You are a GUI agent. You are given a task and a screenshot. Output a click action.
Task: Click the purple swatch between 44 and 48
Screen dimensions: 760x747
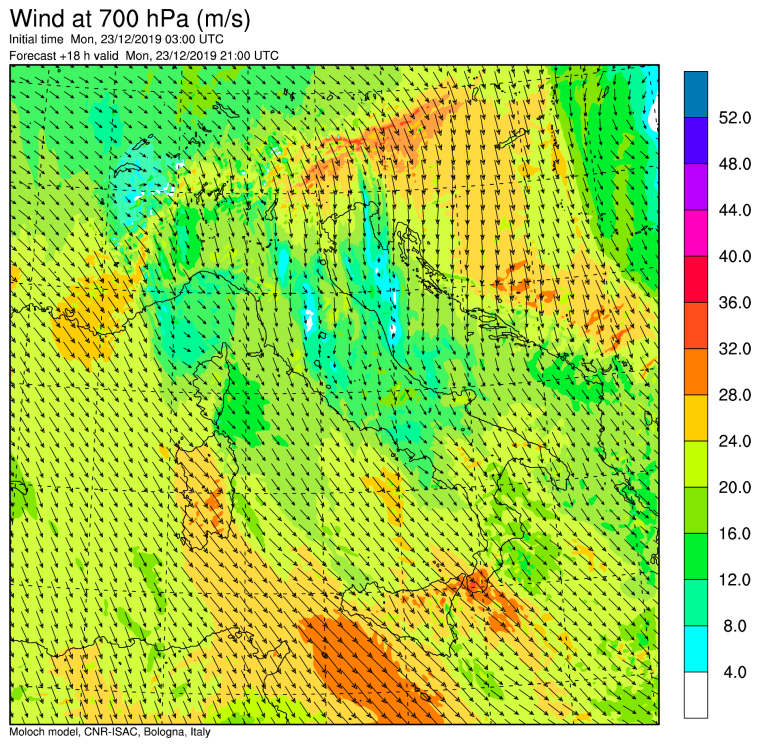coord(696,187)
